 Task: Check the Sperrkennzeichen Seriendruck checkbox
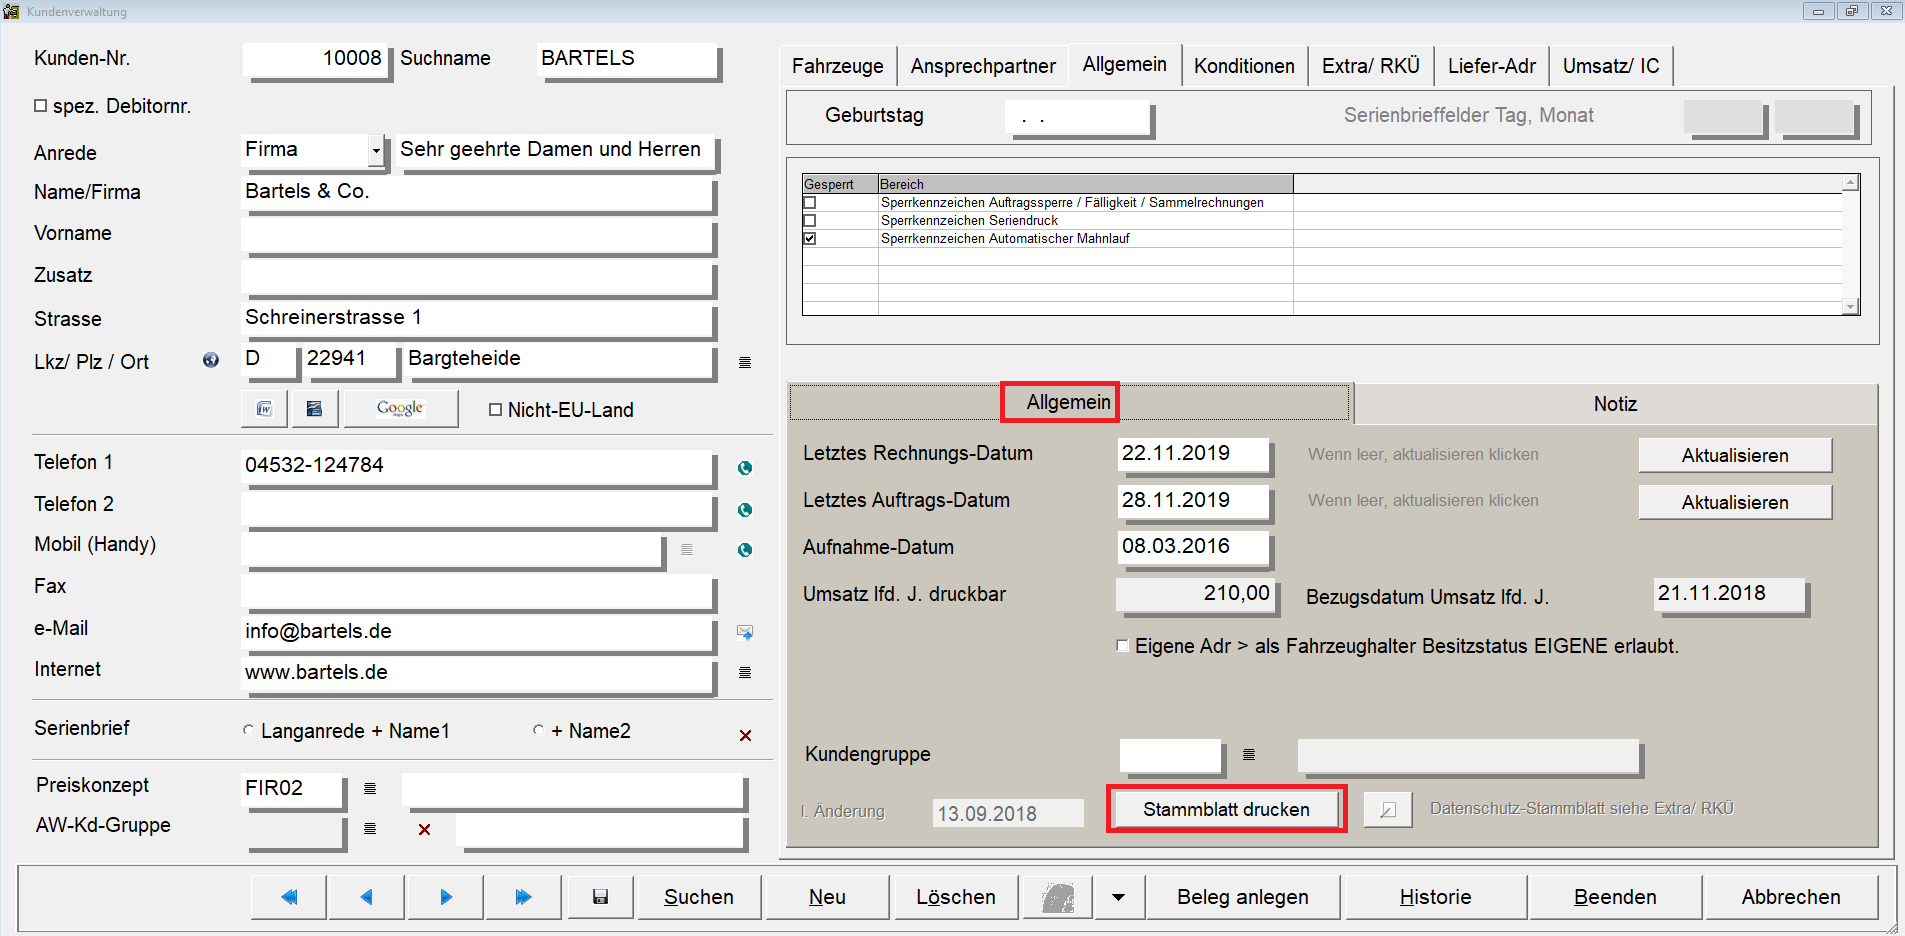pos(810,220)
